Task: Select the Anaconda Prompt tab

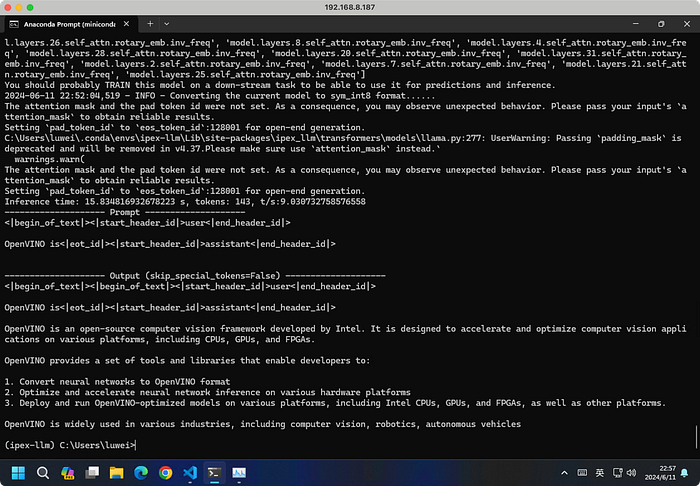Action: (x=69, y=24)
